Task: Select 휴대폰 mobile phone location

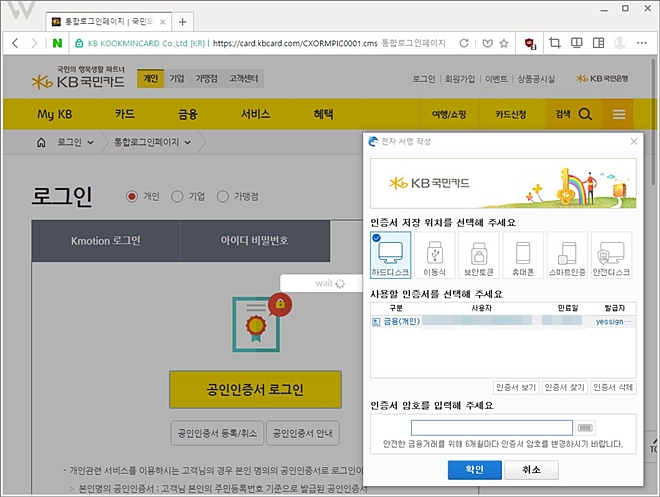Action: coord(523,255)
